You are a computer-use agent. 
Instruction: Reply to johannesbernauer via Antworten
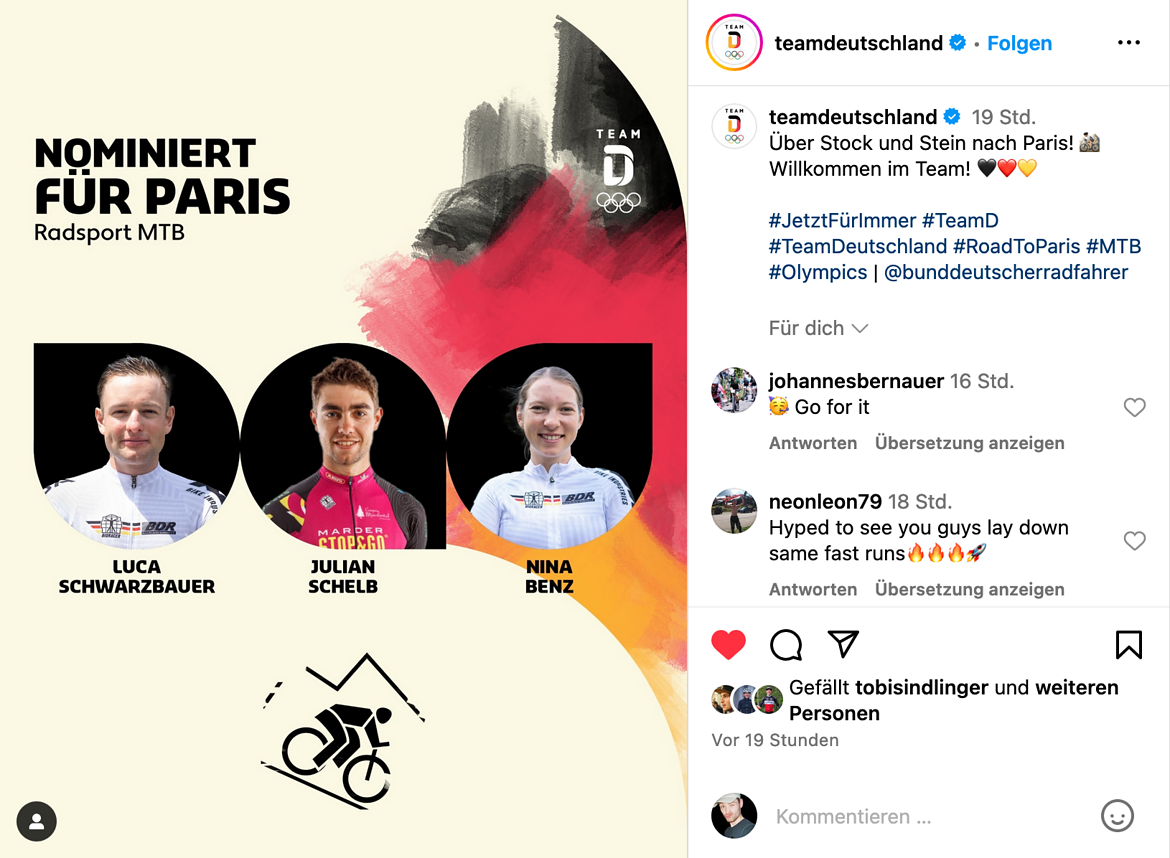[x=813, y=443]
